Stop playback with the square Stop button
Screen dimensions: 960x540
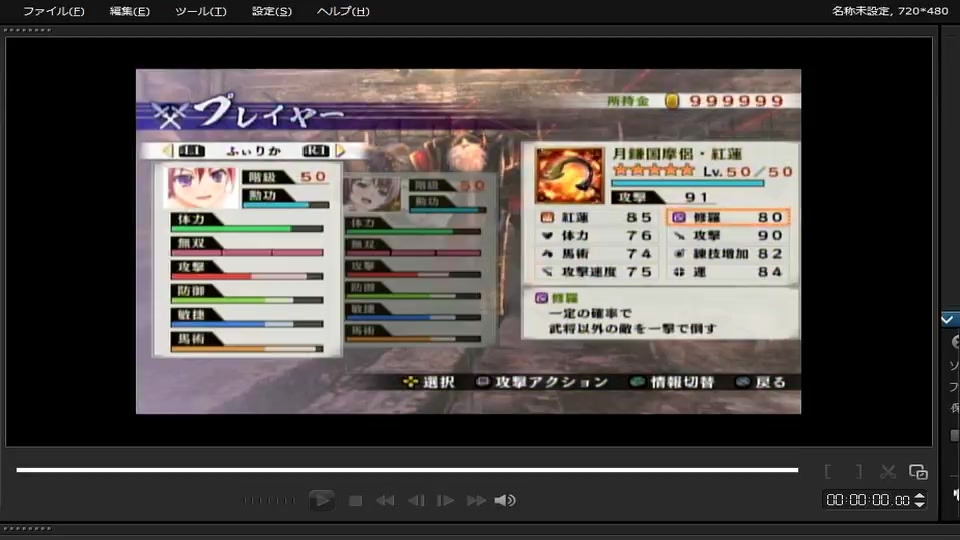click(355, 501)
